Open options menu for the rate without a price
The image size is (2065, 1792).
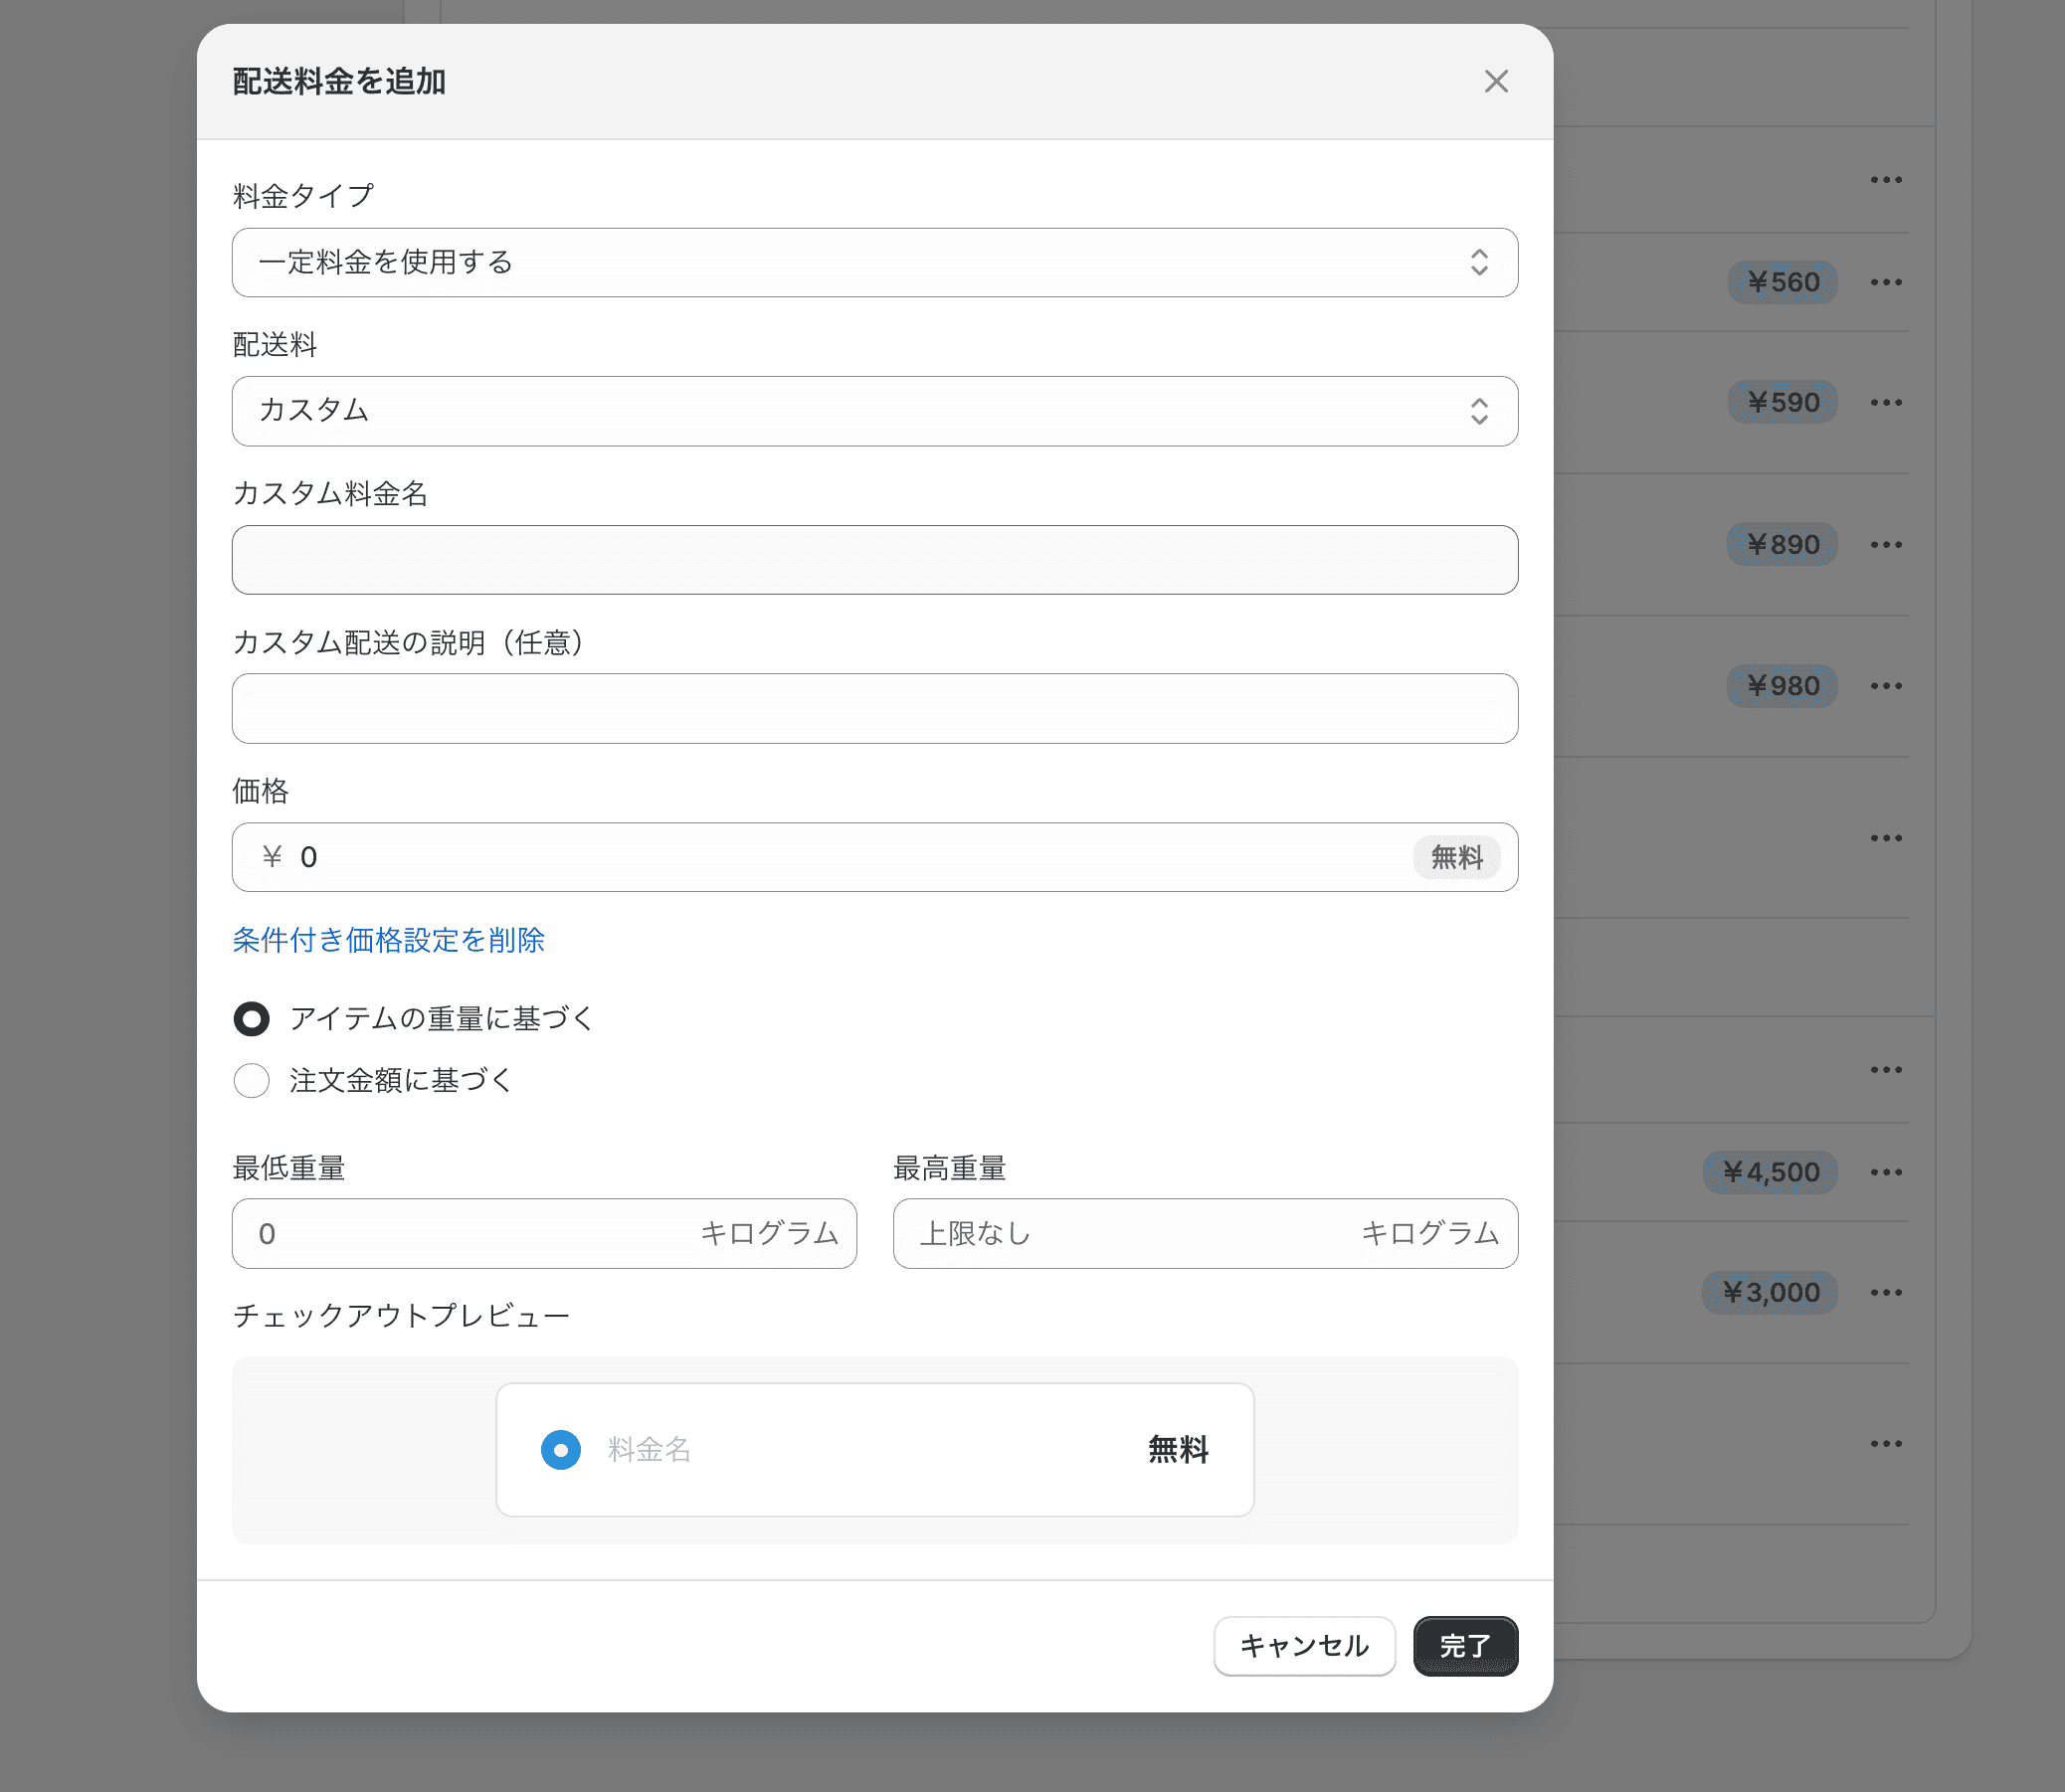point(1885,838)
